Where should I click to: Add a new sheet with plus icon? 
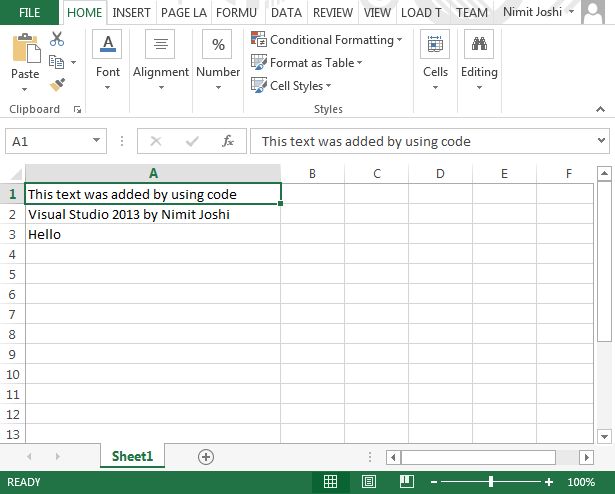tap(206, 457)
